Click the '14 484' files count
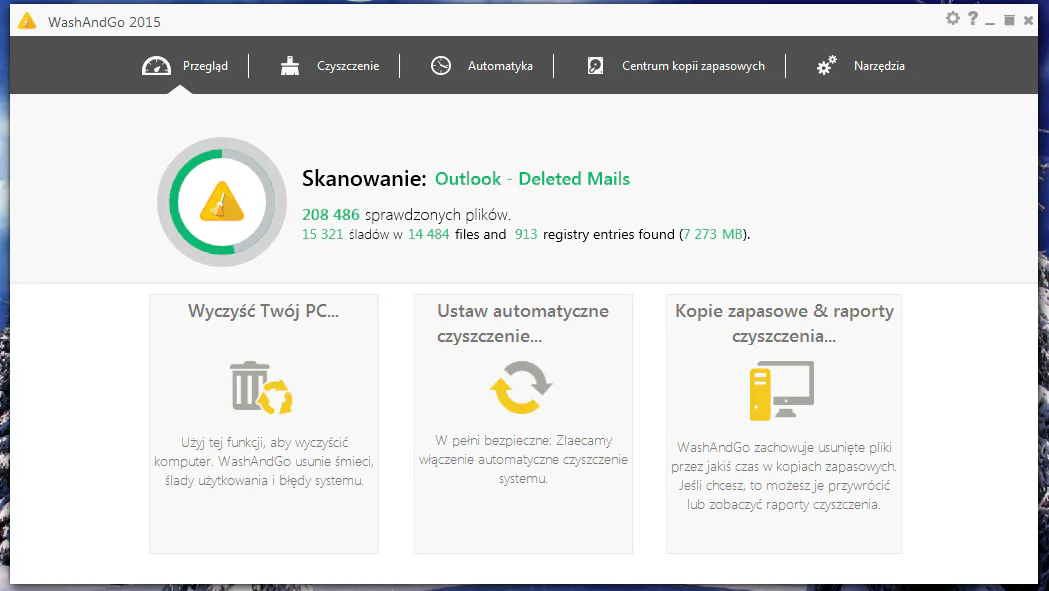The height and width of the screenshot is (591, 1049). click(429, 234)
